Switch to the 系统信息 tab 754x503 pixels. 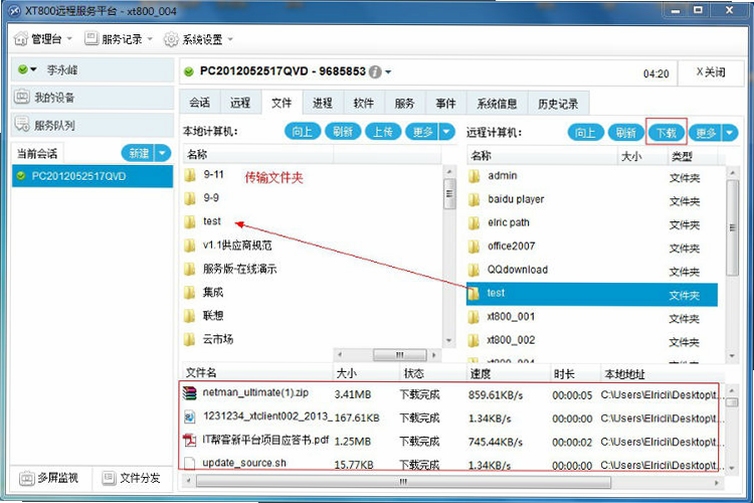(x=497, y=103)
